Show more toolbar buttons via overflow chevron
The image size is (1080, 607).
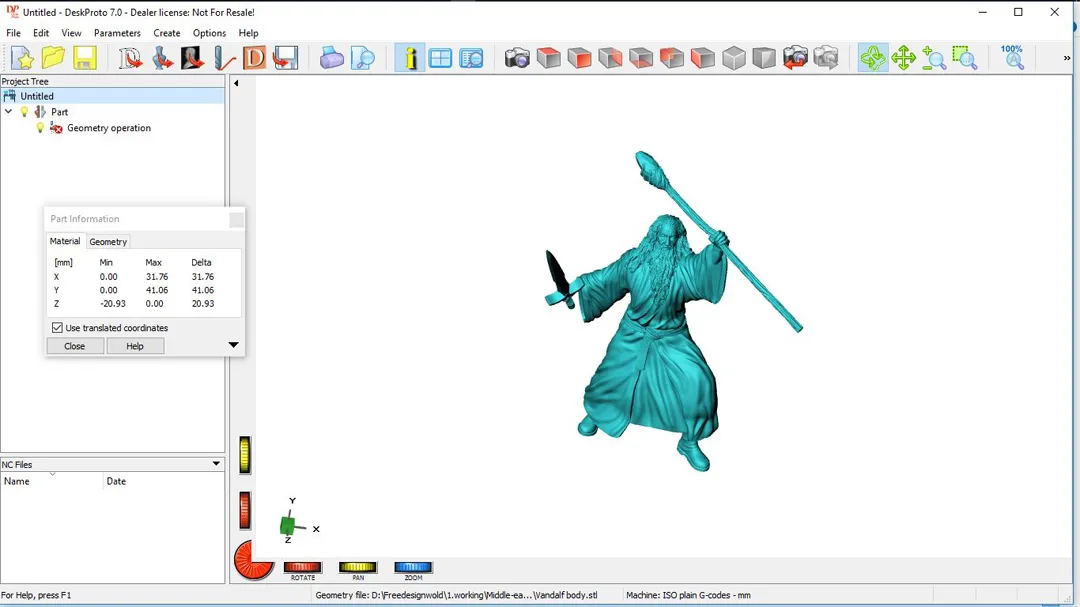tap(1066, 58)
